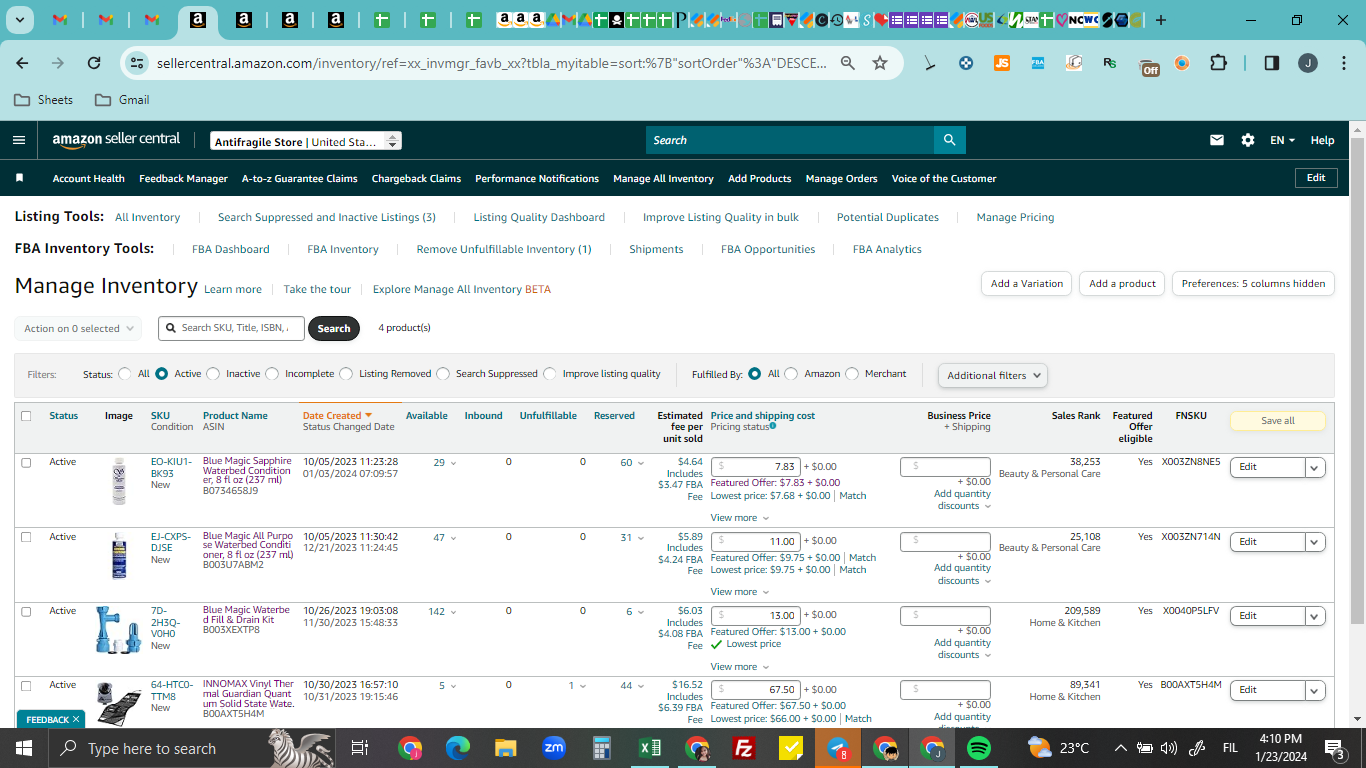Check the EO-KIU1-BK93 row checkbox
Viewport: 1366px width, 768px height.
tap(26, 463)
